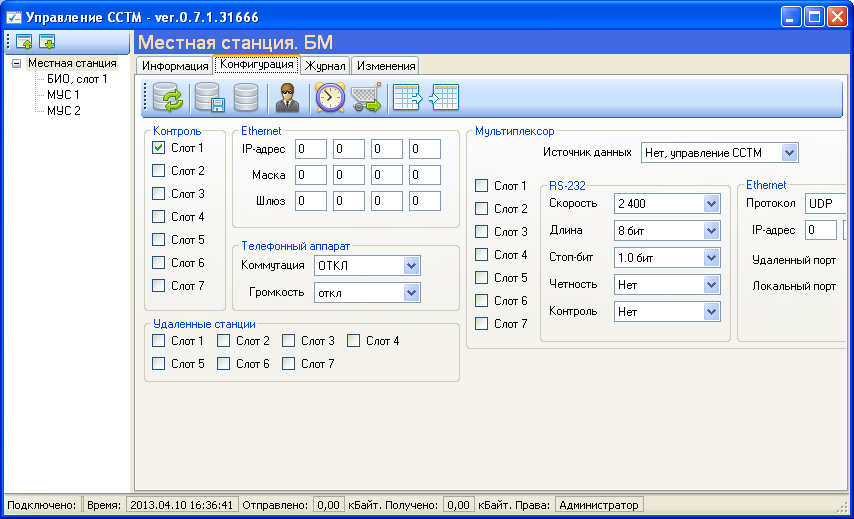Screen dimensions: 854x519
Task: Click the green up-arrow window icon in left panel
Action: pos(24,41)
